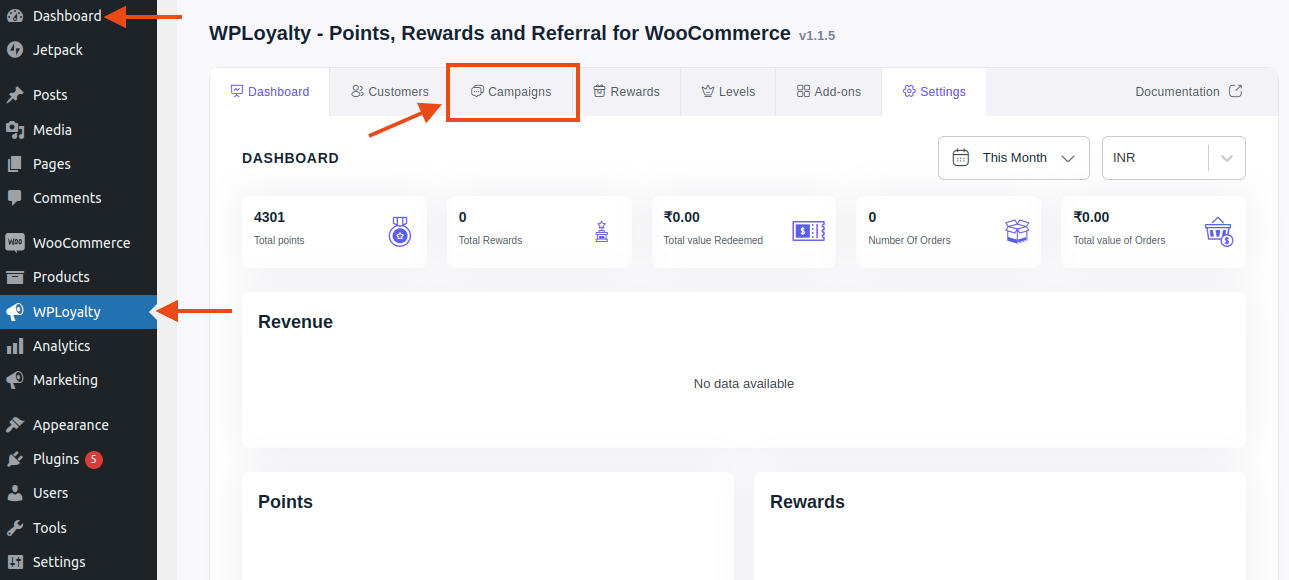Open the Plugins sidebar menu
The image size is (1289, 580).
pyautogui.click(x=78, y=459)
